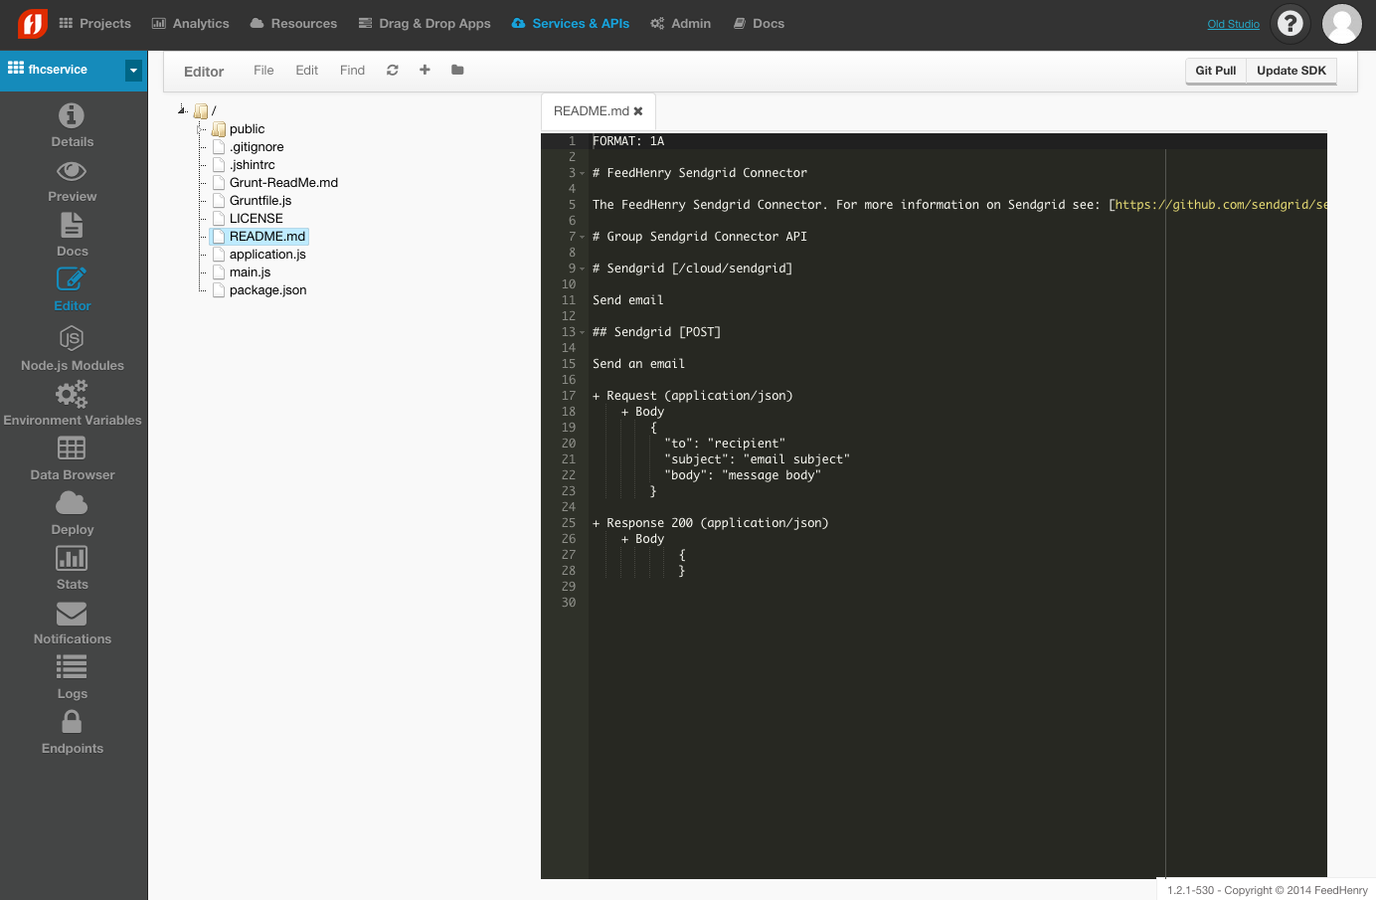Open Environment Variables gears icon

tap(72, 394)
